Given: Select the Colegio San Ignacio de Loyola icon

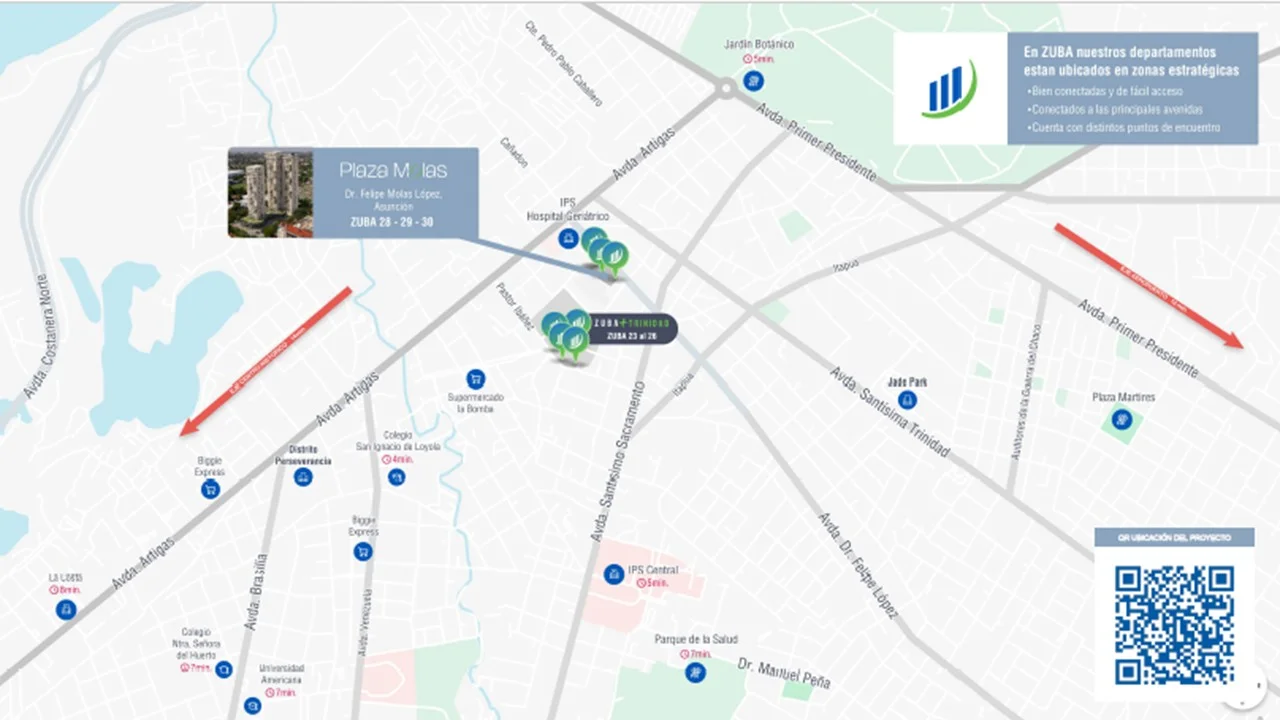Looking at the screenshot, I should 397,477.
